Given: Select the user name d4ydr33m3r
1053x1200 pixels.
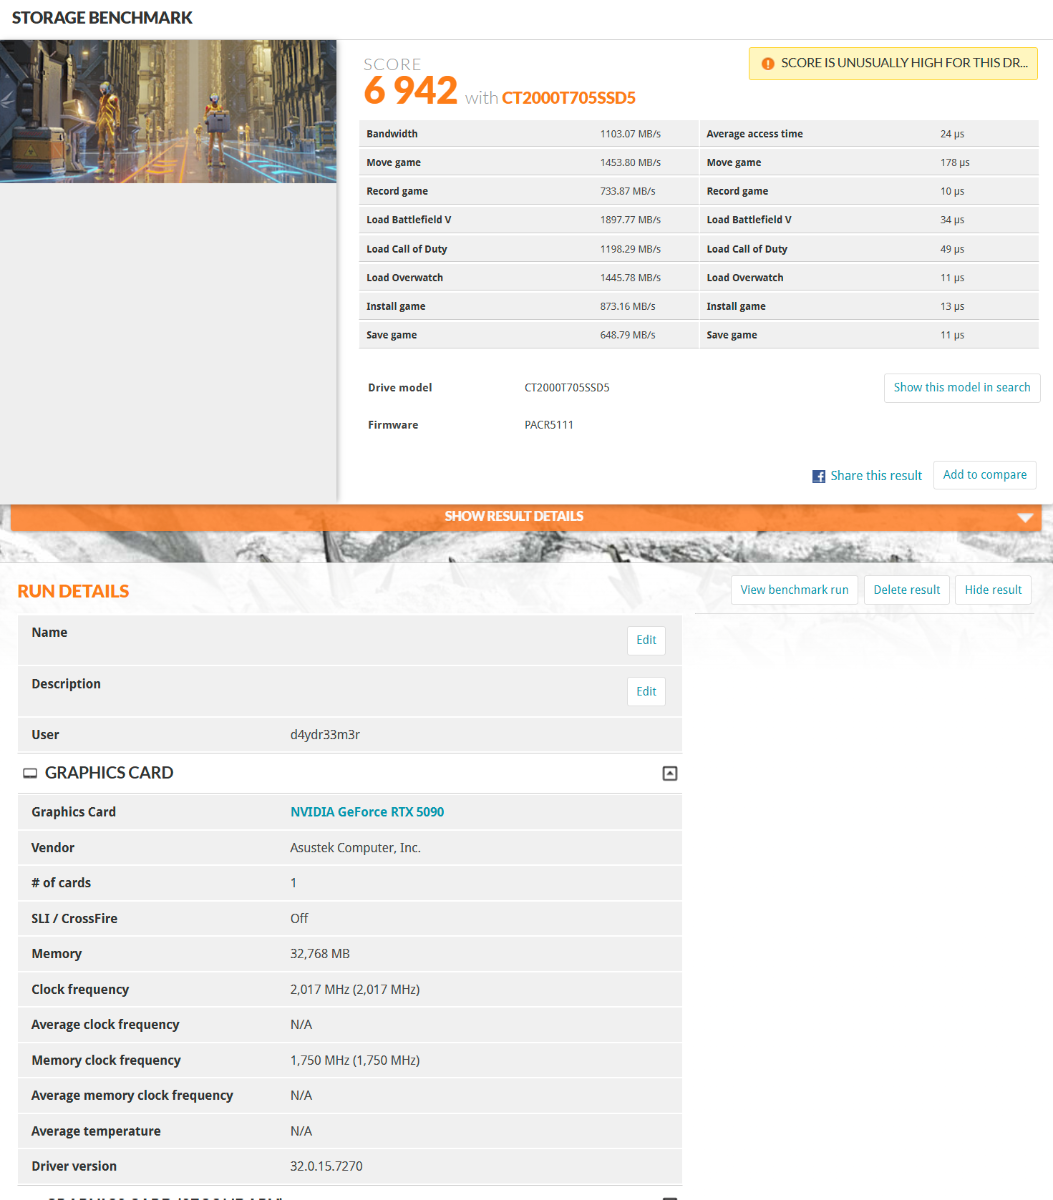Looking at the screenshot, I should [x=325, y=735].
